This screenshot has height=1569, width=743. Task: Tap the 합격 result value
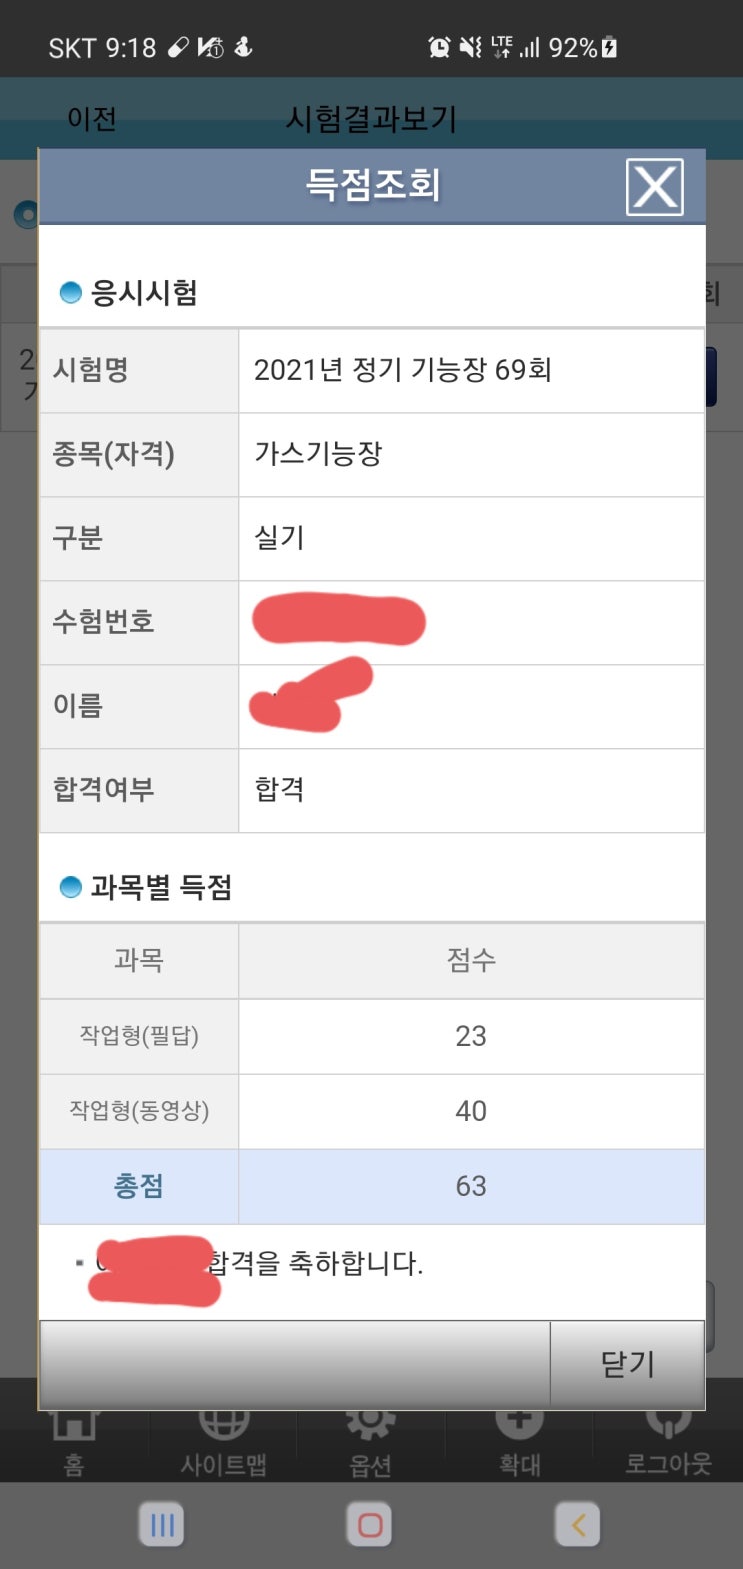tap(279, 790)
